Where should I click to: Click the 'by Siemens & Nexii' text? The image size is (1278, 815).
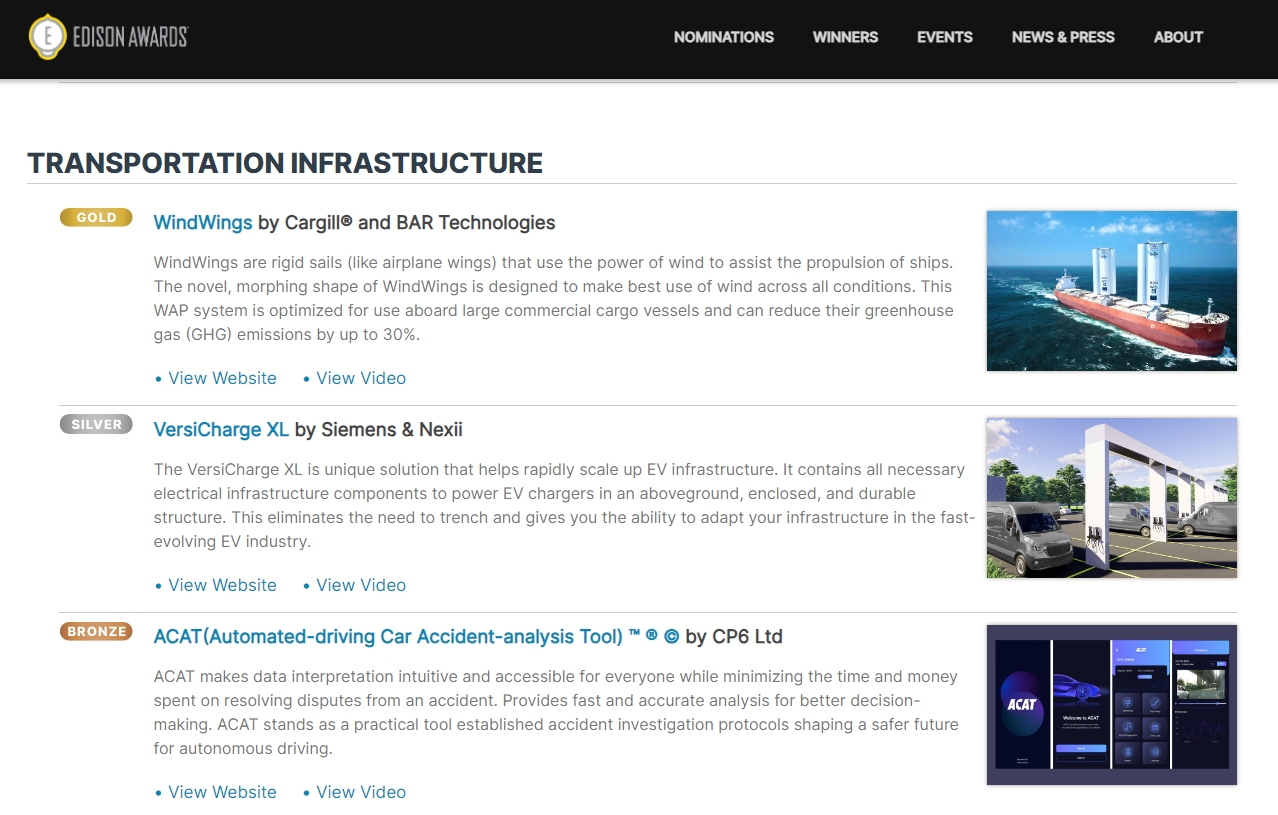click(x=378, y=429)
